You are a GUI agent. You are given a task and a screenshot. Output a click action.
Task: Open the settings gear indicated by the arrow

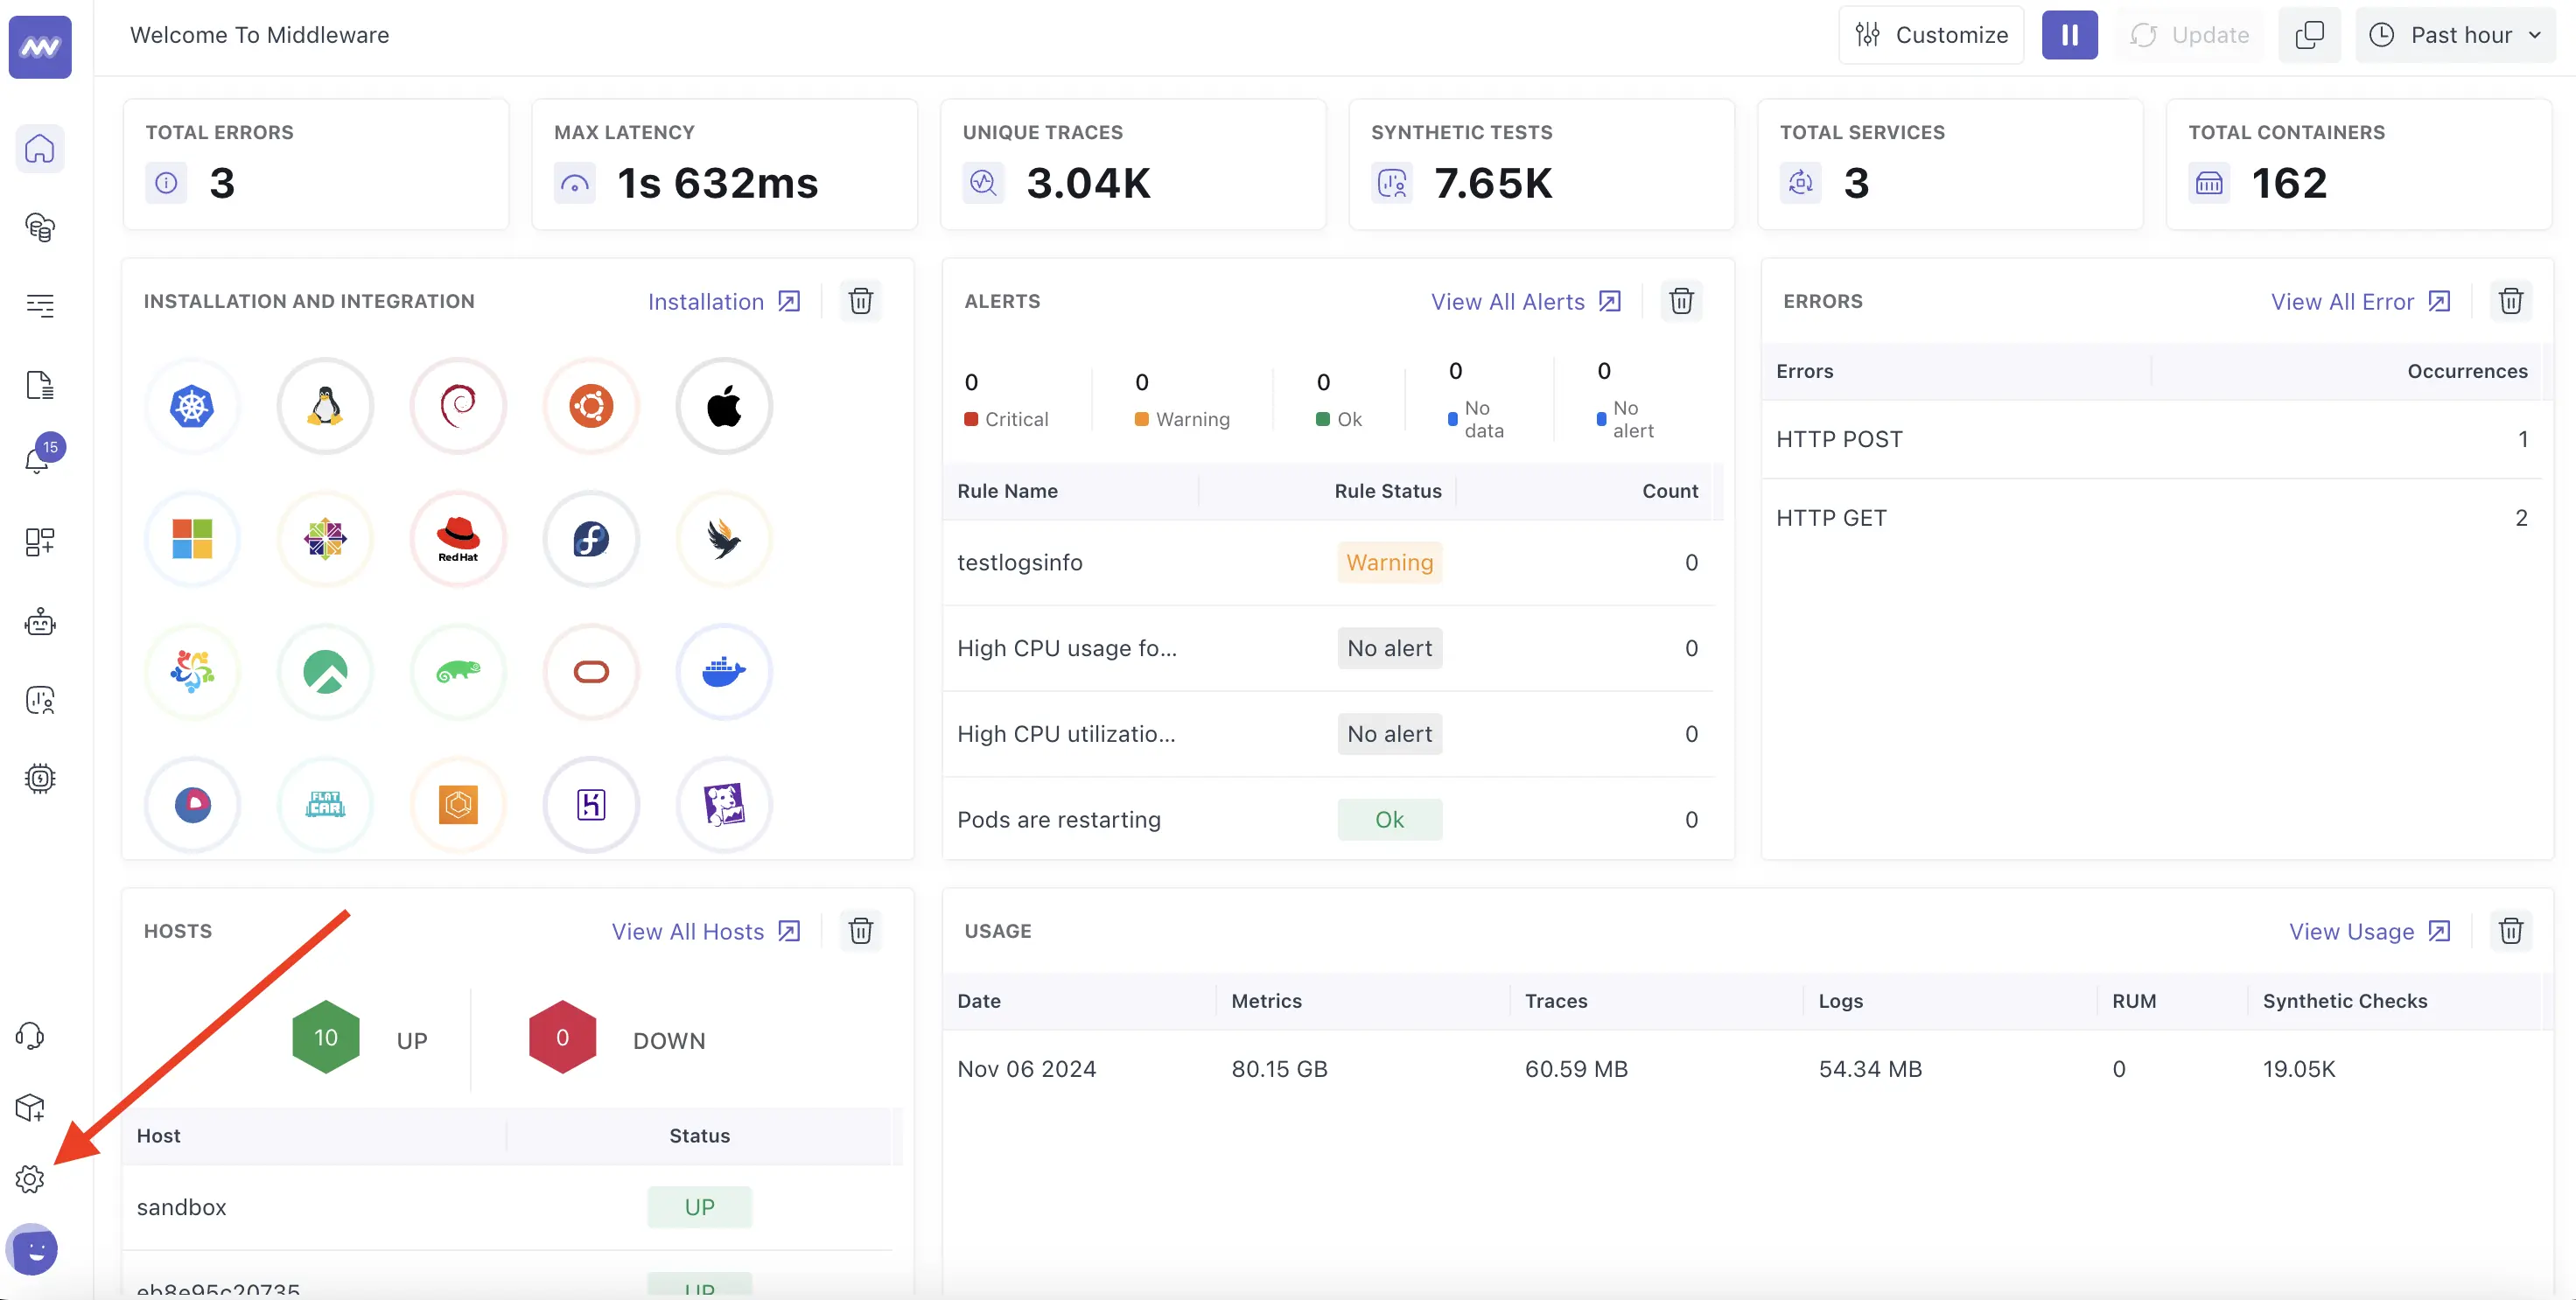[30, 1179]
